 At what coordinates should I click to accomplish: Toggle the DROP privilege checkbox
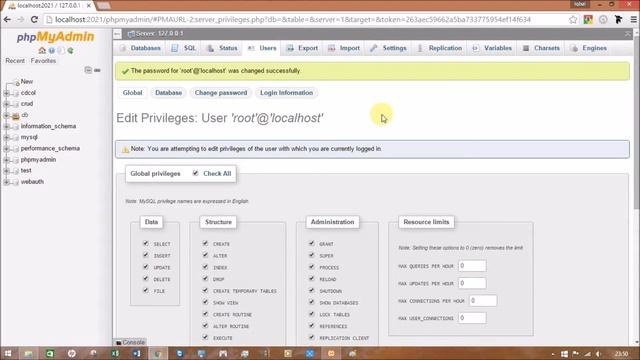[205, 279]
